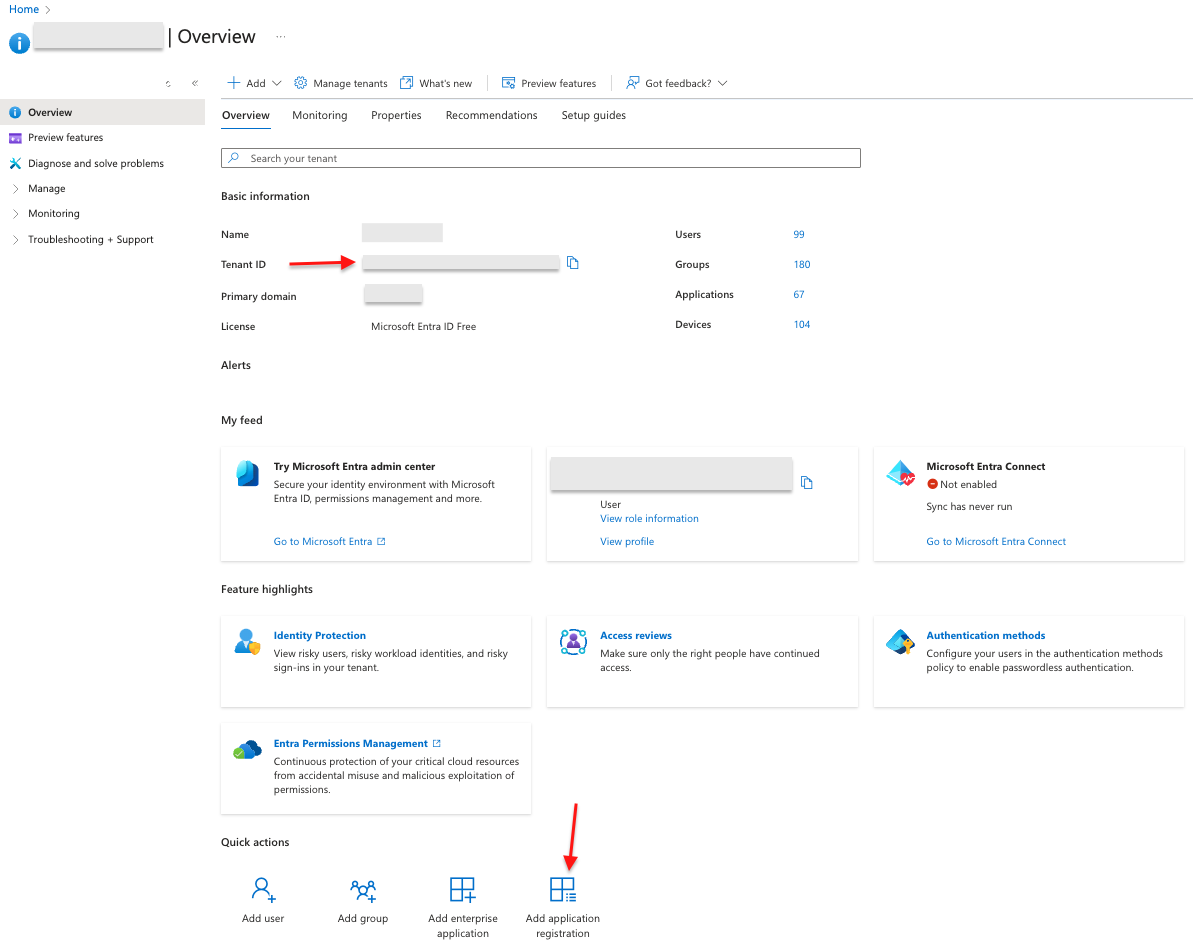Viewport: 1193px width, 948px height.
Task: Click the Add group quick action icon
Action: pos(363,889)
